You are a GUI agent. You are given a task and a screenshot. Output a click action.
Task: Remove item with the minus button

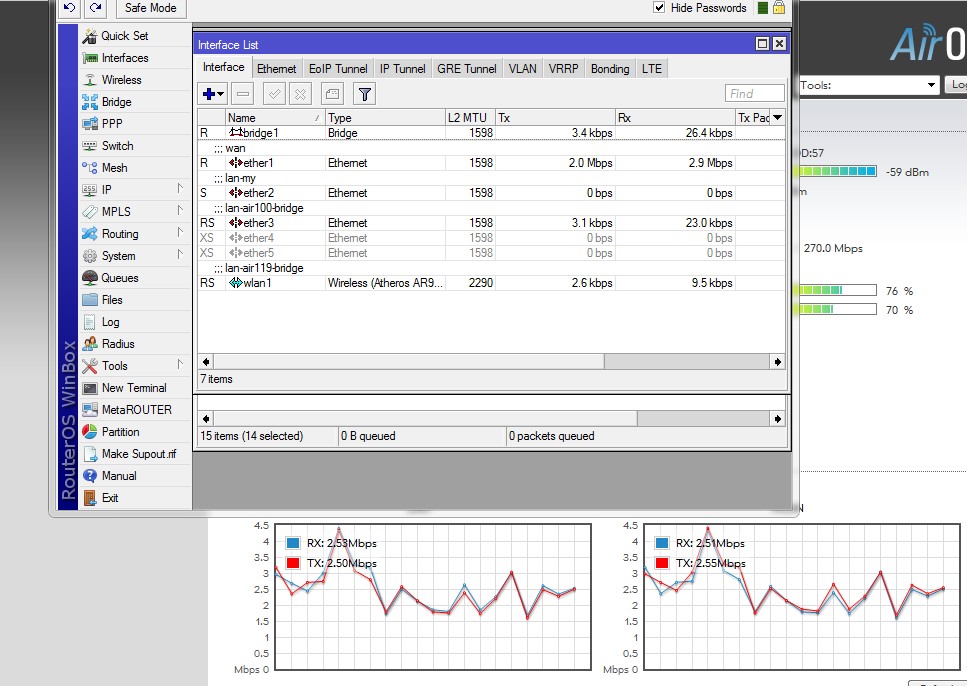pyautogui.click(x=242, y=94)
